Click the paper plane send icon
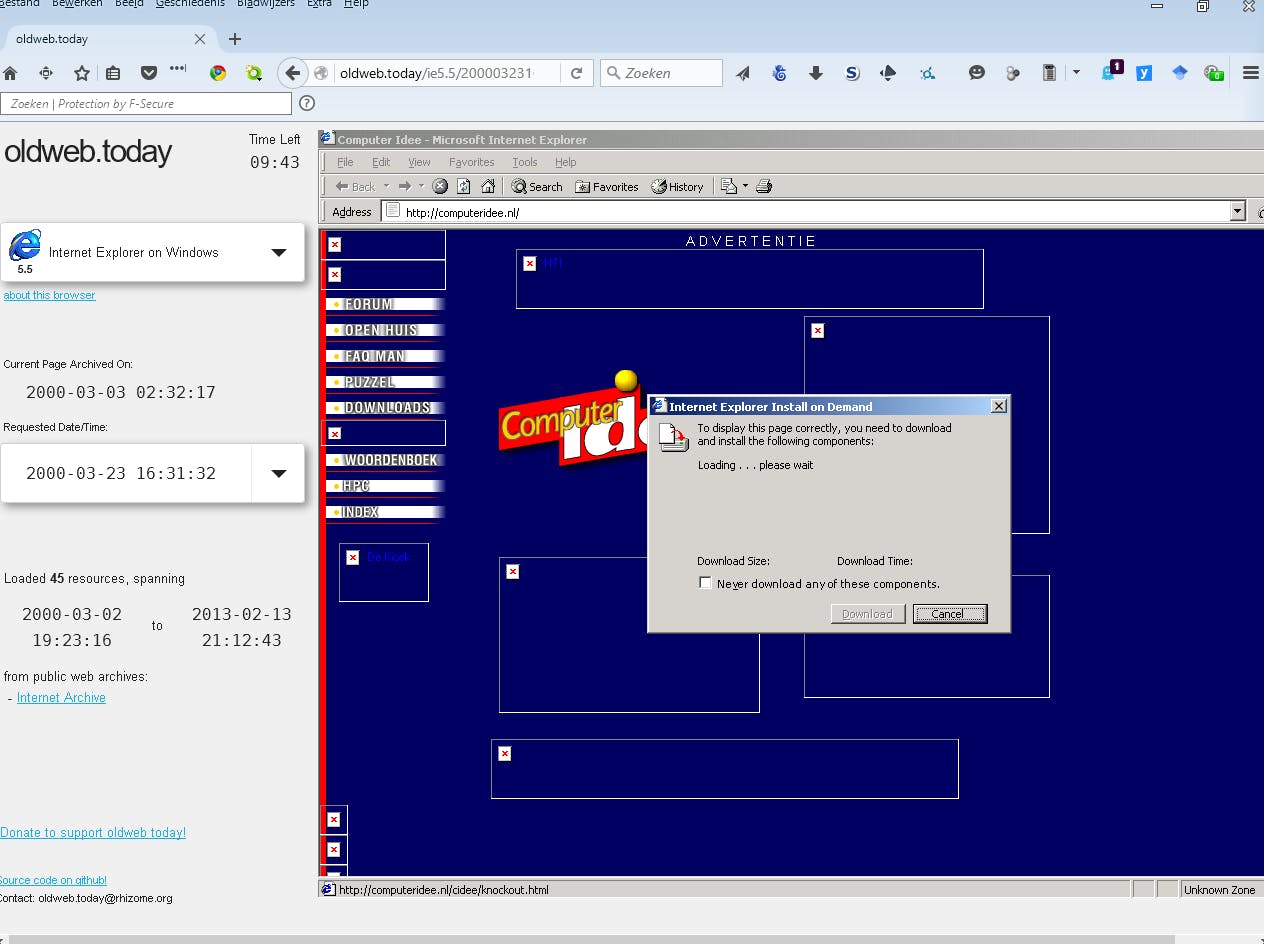1264x944 pixels. 743,73
